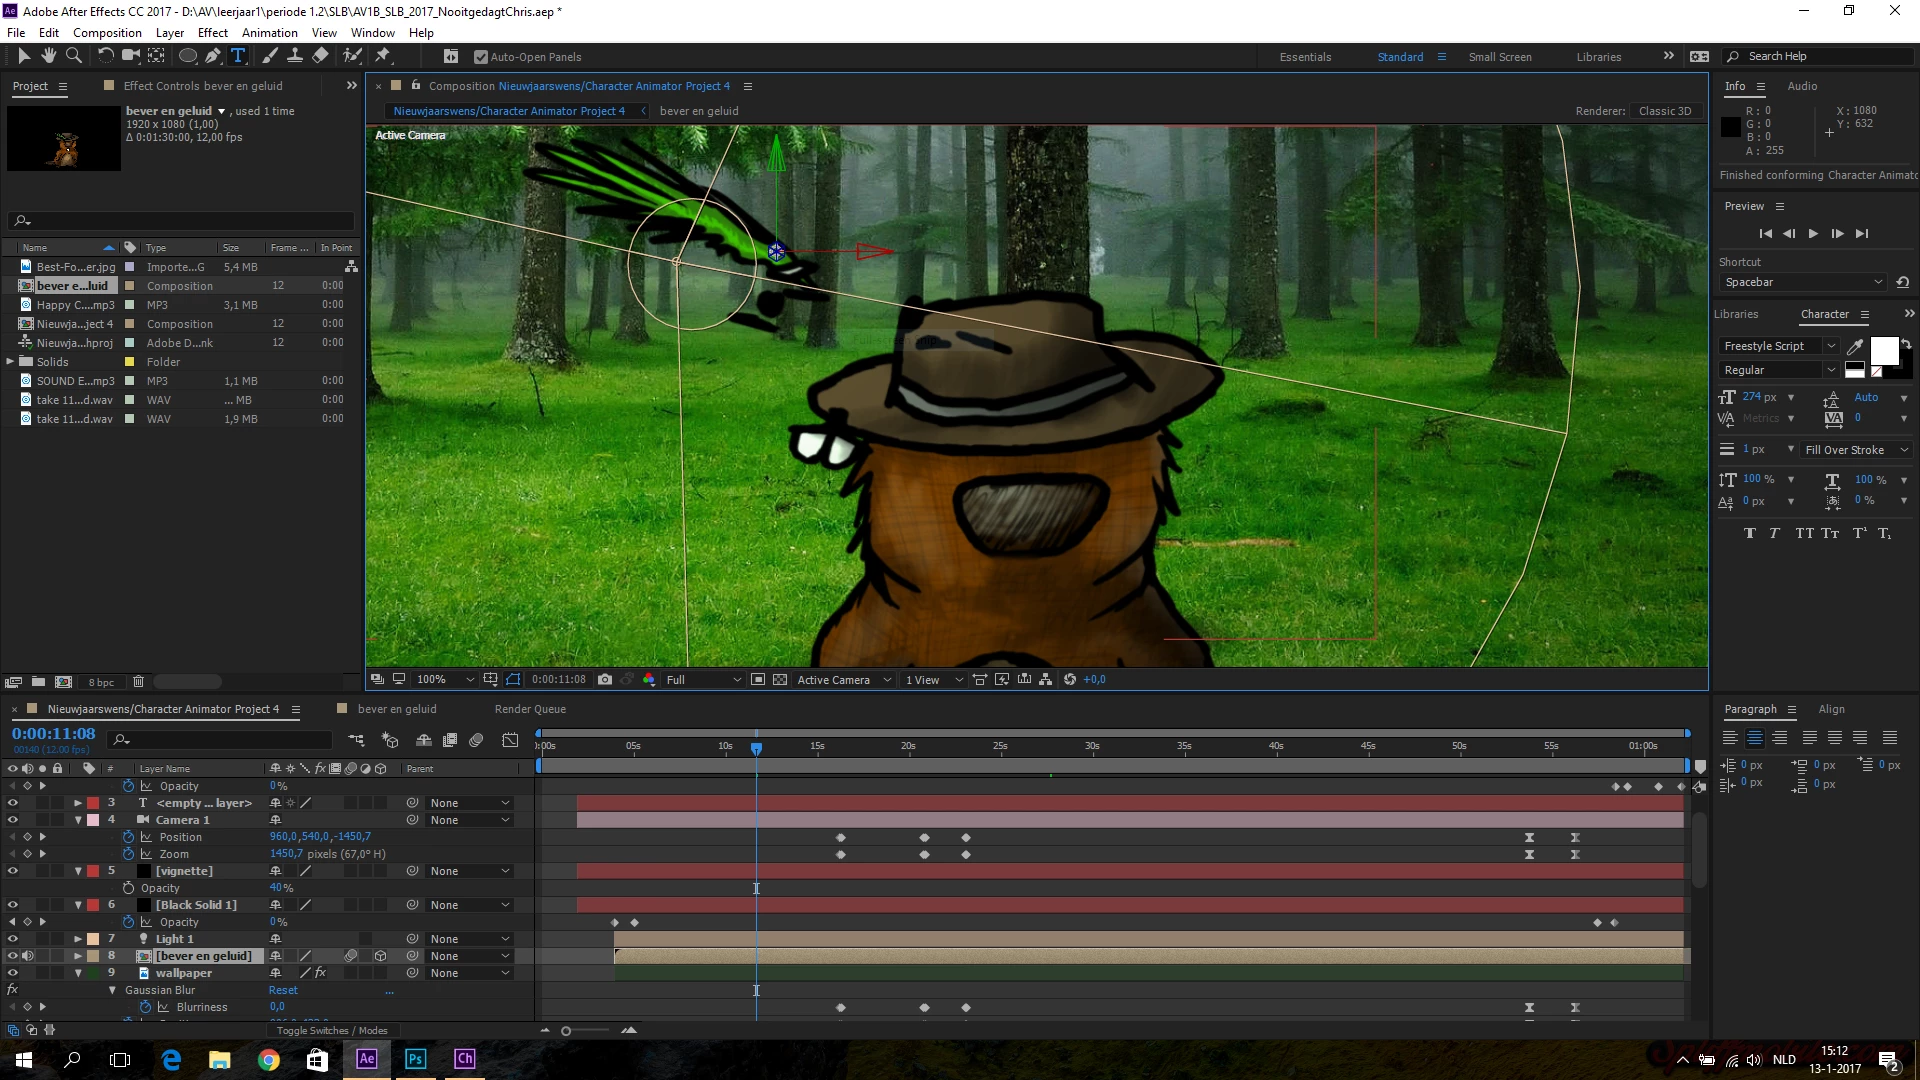Click the take snapshot camera icon
The height and width of the screenshot is (1080, 1920).
[x=605, y=680]
